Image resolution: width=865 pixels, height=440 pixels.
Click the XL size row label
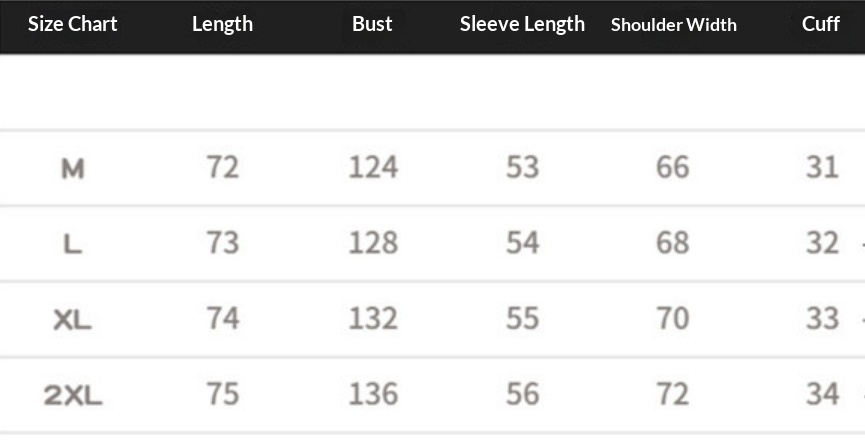coord(72,320)
